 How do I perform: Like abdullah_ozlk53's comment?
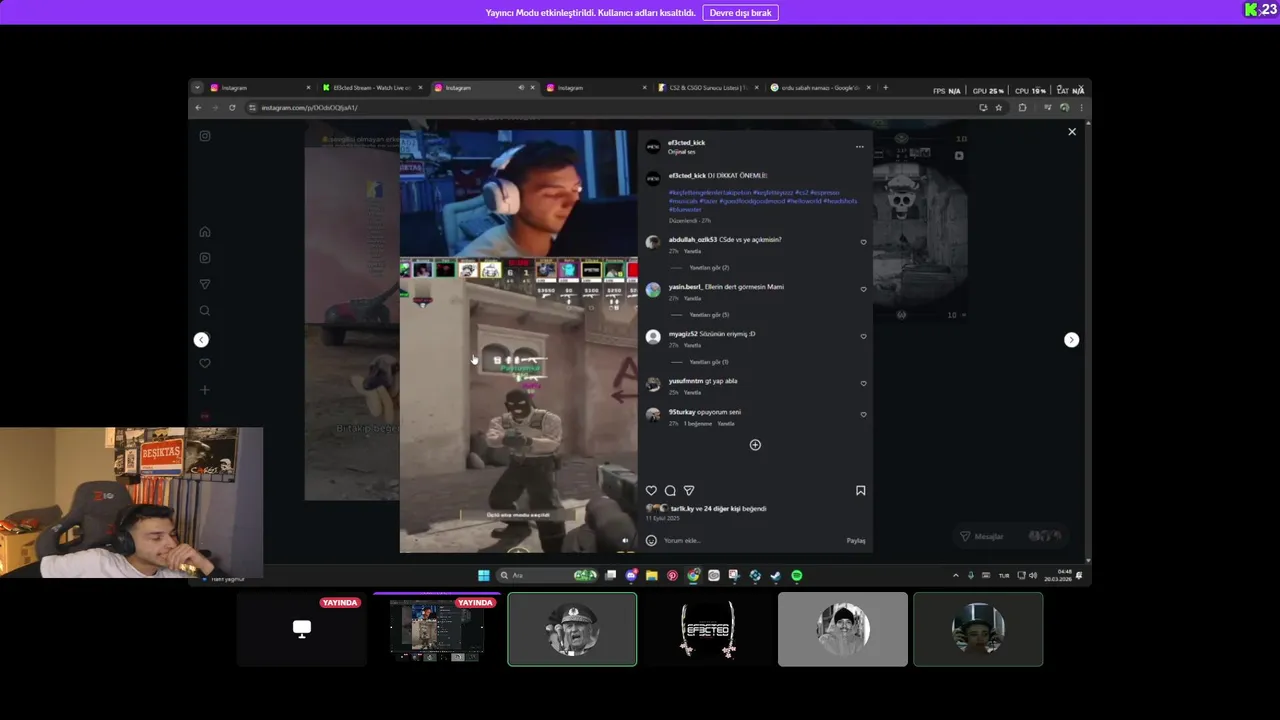[x=863, y=242]
